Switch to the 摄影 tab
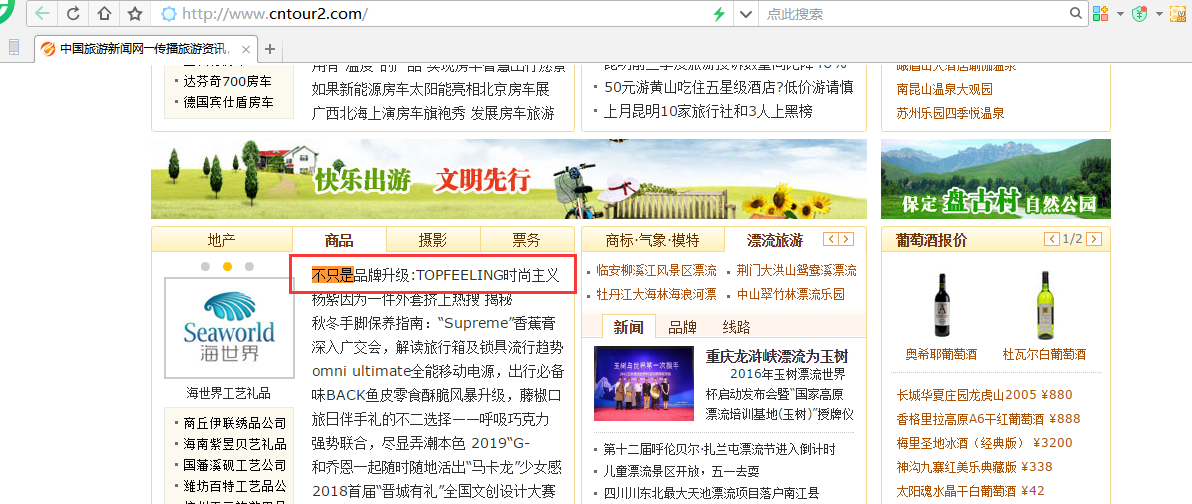The width and height of the screenshot is (1192, 504). click(x=433, y=240)
